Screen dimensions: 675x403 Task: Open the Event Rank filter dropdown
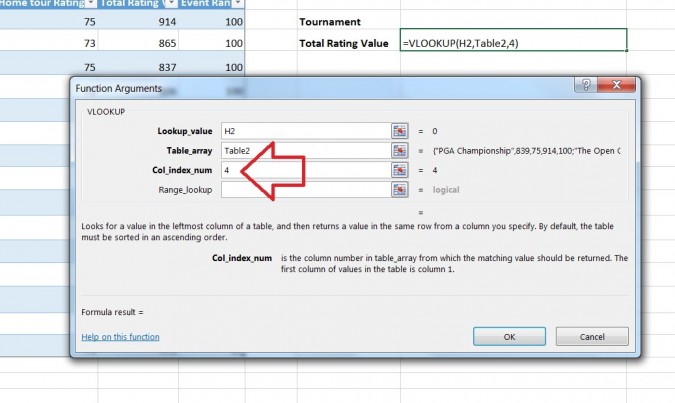click(238, 3)
